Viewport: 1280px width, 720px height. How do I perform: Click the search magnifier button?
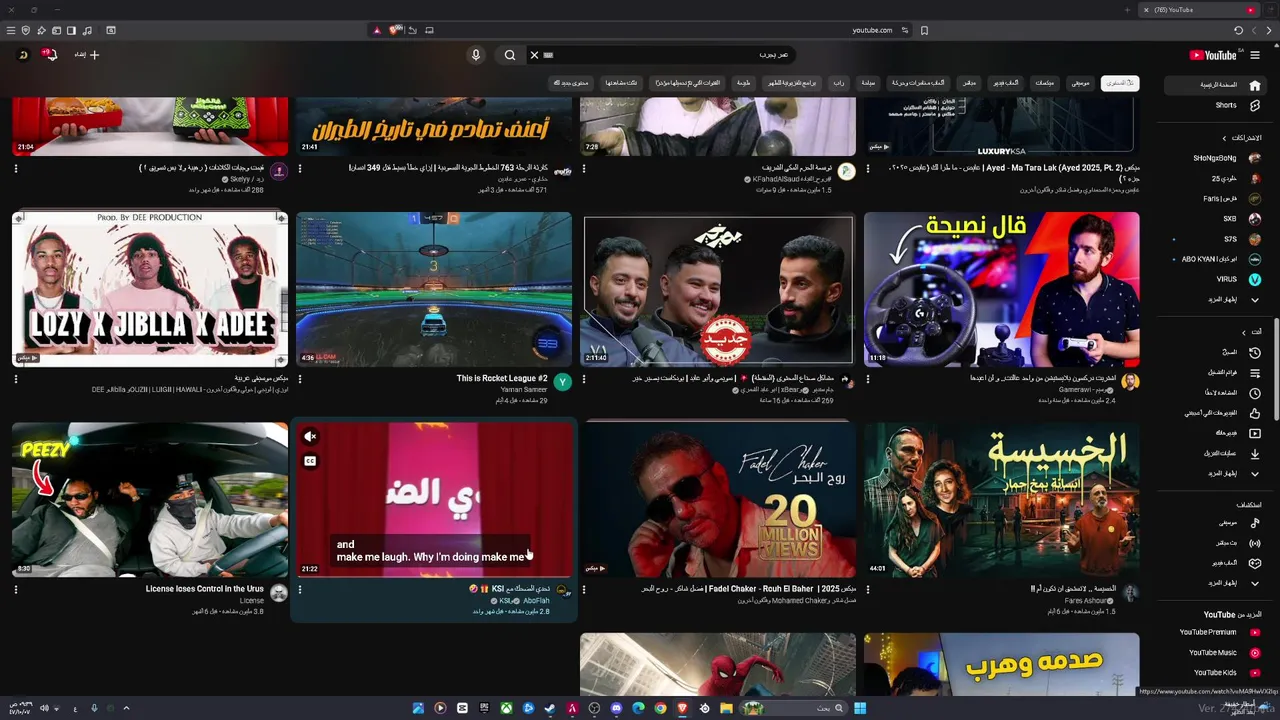[x=510, y=55]
